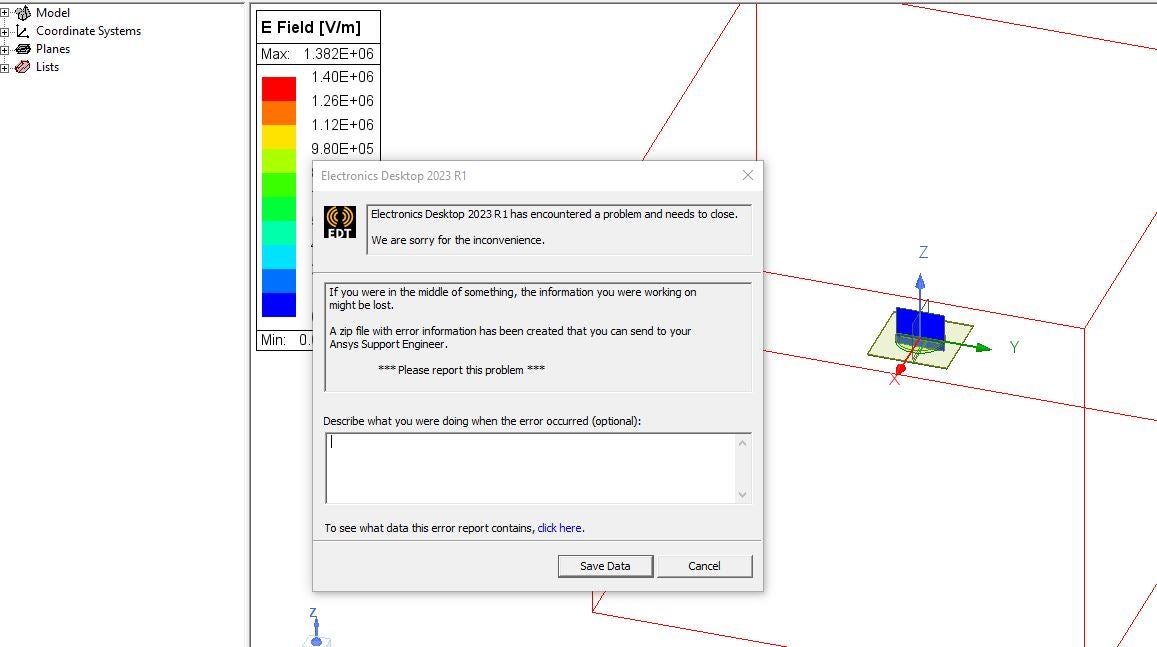1157x647 pixels.
Task: Click the orange color band in legend
Action: 279,113
